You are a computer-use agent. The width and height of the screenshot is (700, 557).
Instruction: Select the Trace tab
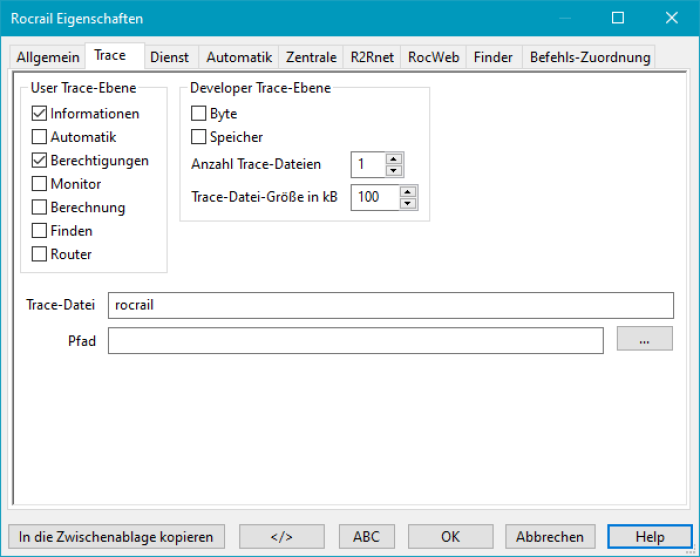[115, 55]
